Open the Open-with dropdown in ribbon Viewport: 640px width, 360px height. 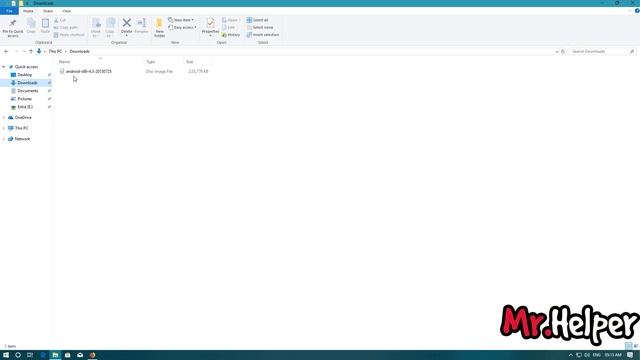[231, 20]
